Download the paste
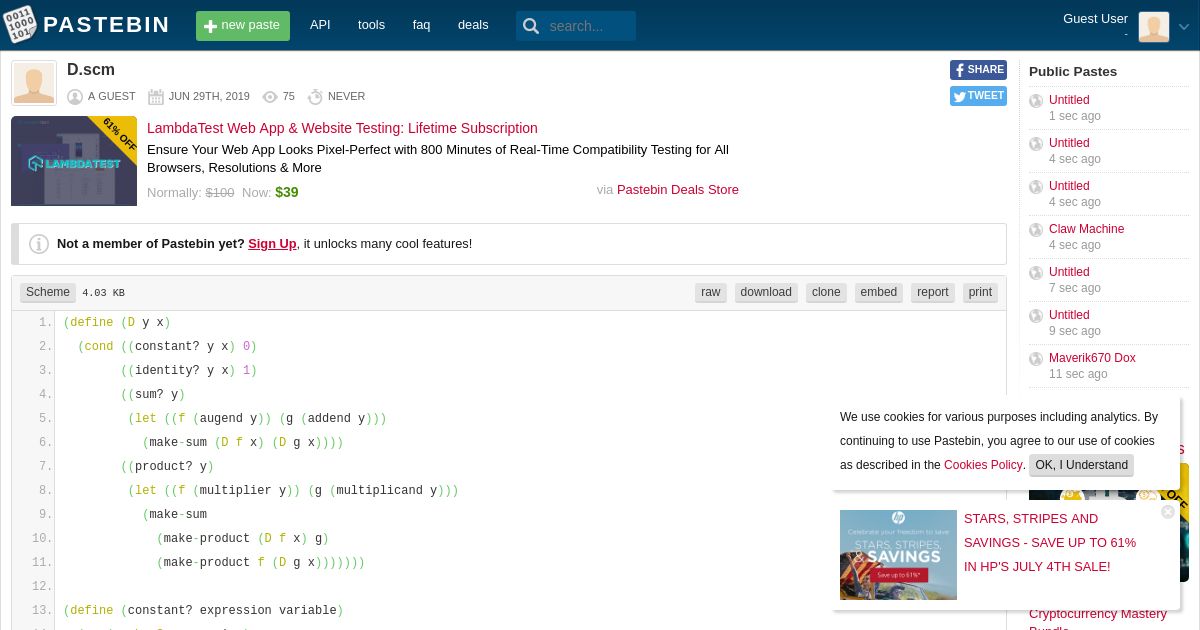The height and width of the screenshot is (630, 1200). [766, 292]
